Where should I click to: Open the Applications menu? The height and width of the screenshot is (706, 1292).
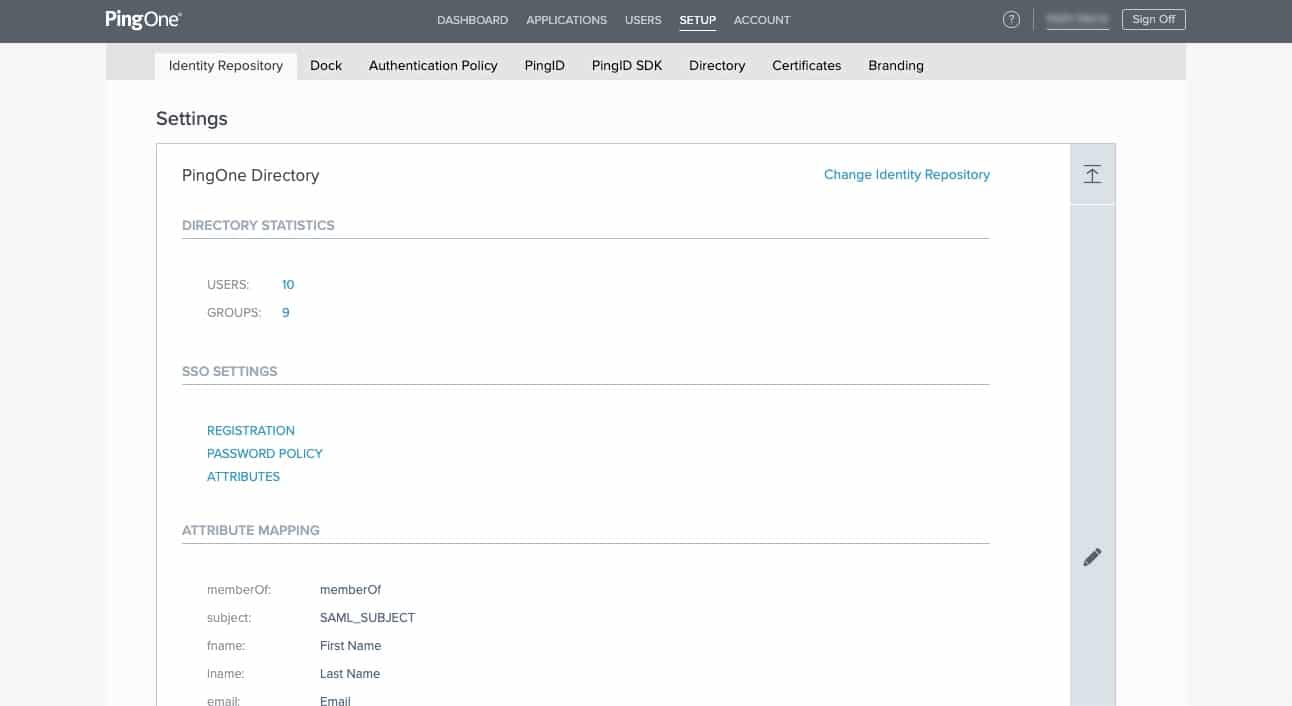coord(566,20)
